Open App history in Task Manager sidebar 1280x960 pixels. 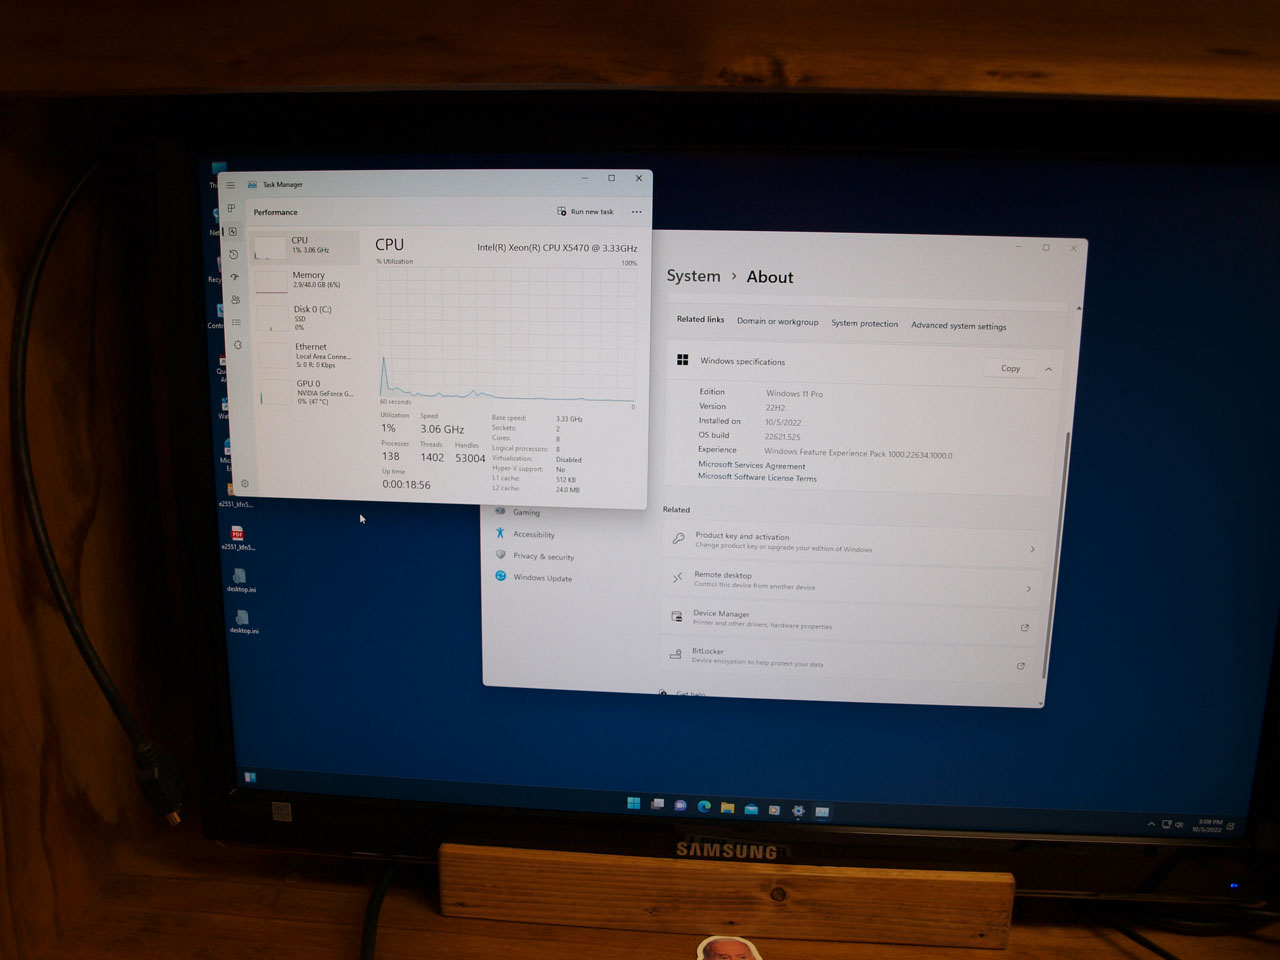pyautogui.click(x=234, y=254)
